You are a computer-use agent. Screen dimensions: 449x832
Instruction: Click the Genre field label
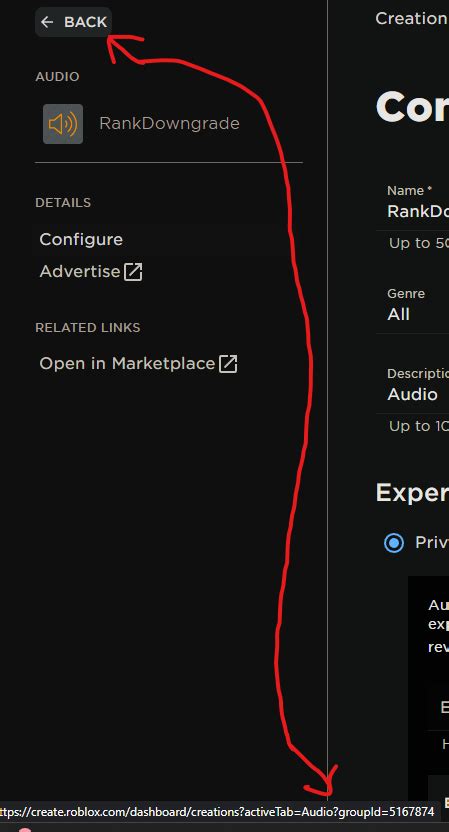tap(406, 293)
